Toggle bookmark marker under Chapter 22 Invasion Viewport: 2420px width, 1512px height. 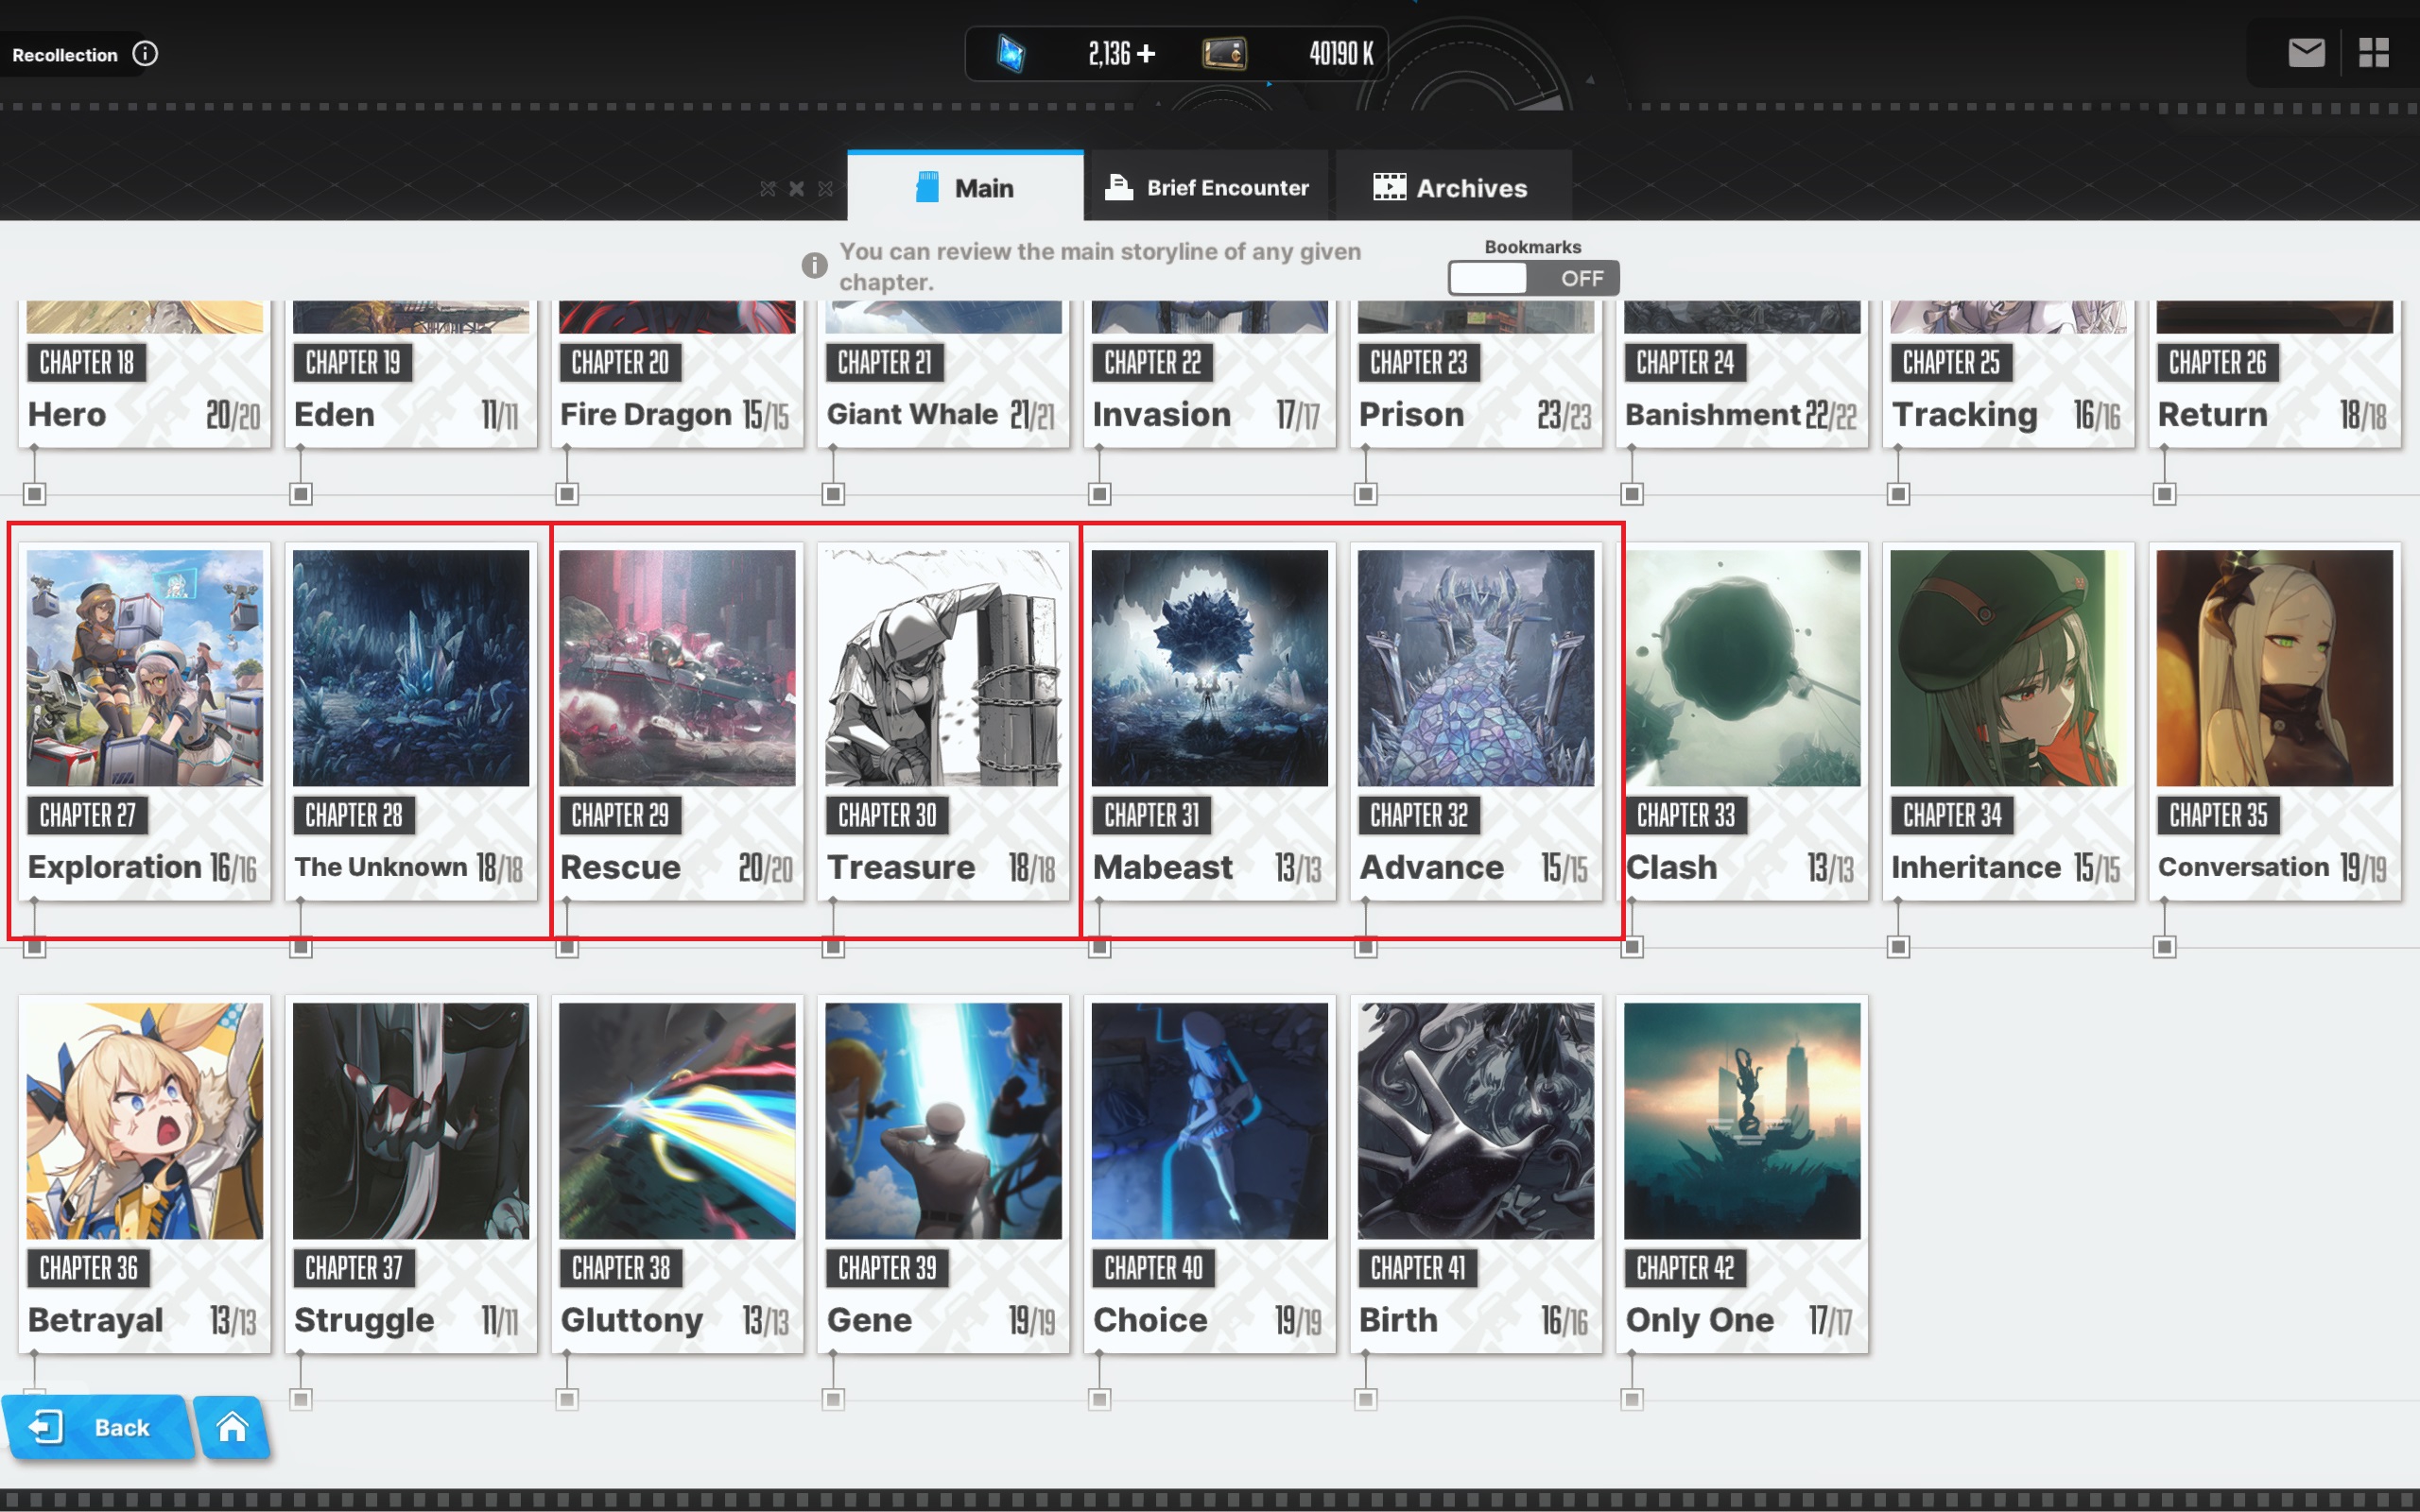pyautogui.click(x=1099, y=494)
